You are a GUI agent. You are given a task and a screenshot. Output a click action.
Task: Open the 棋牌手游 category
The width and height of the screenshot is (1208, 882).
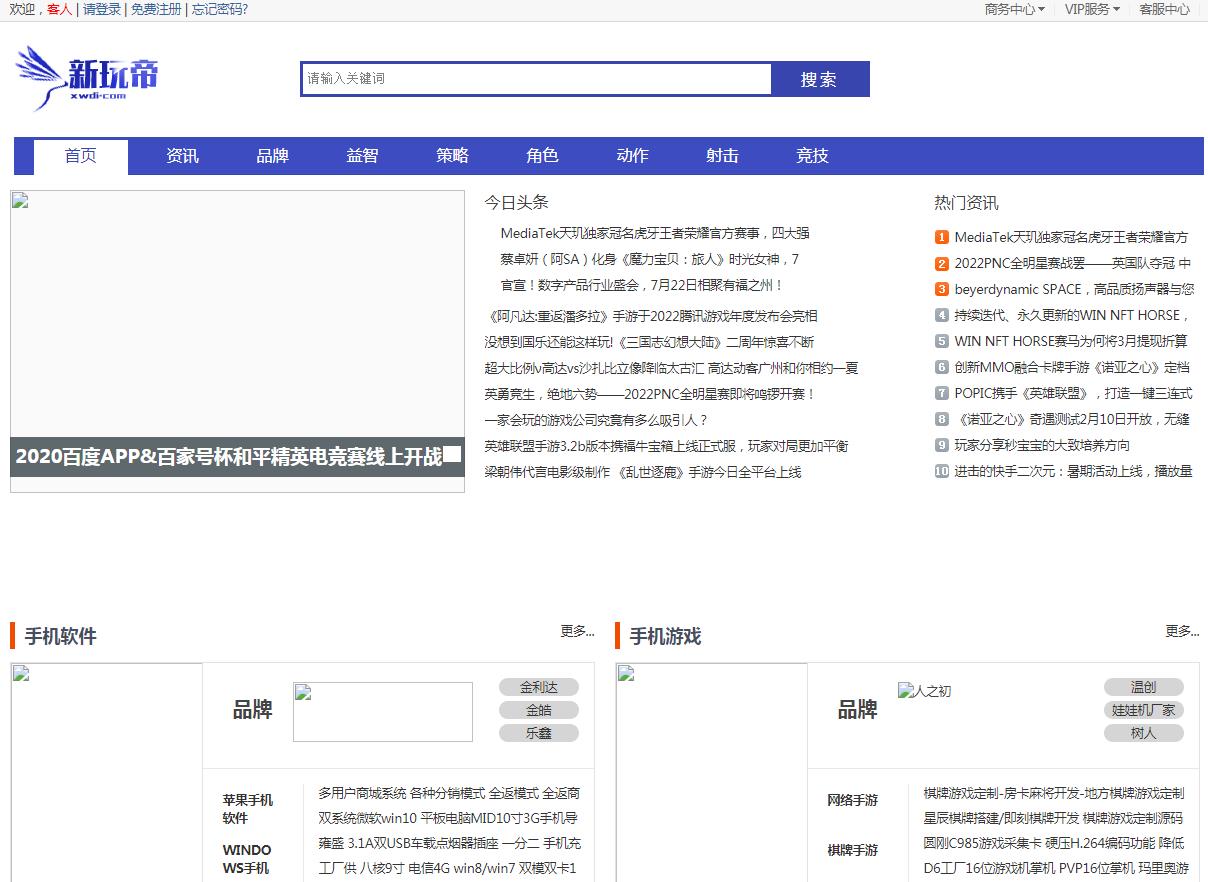tap(853, 850)
